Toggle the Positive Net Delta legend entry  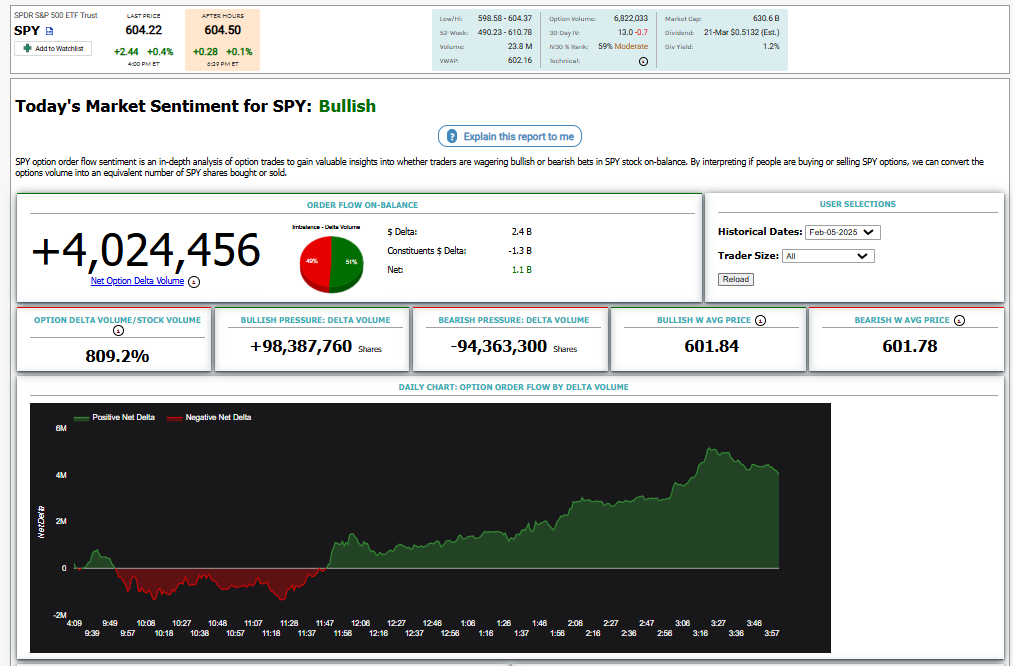click(x=114, y=417)
